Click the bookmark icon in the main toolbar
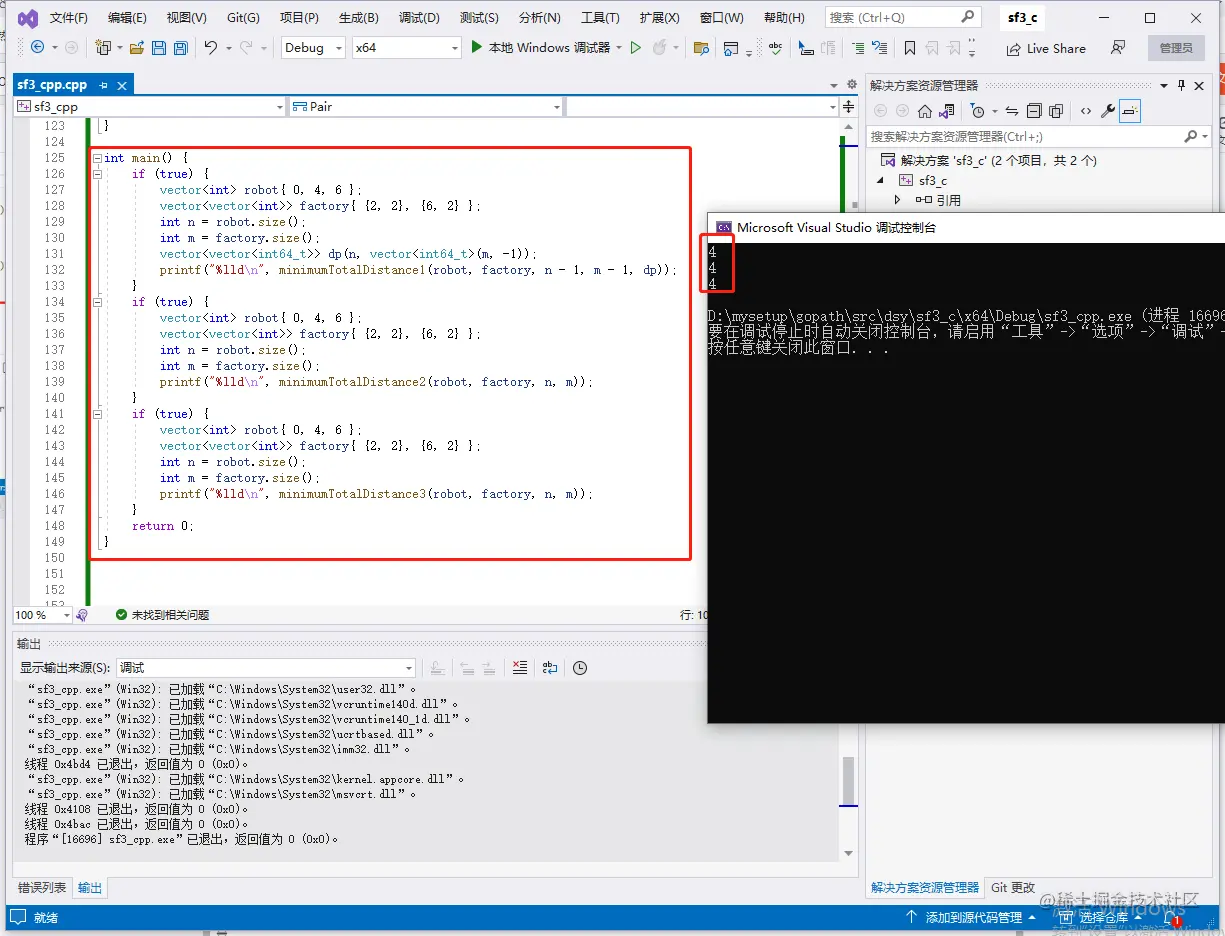Image resolution: width=1225 pixels, height=936 pixels. pos(909,48)
